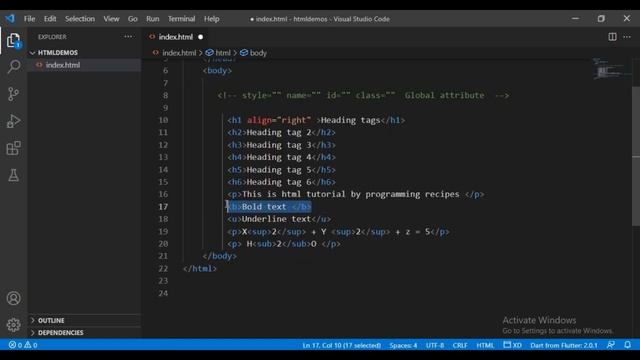Open the Accounts icon
640x360 pixels.
(x=13, y=298)
